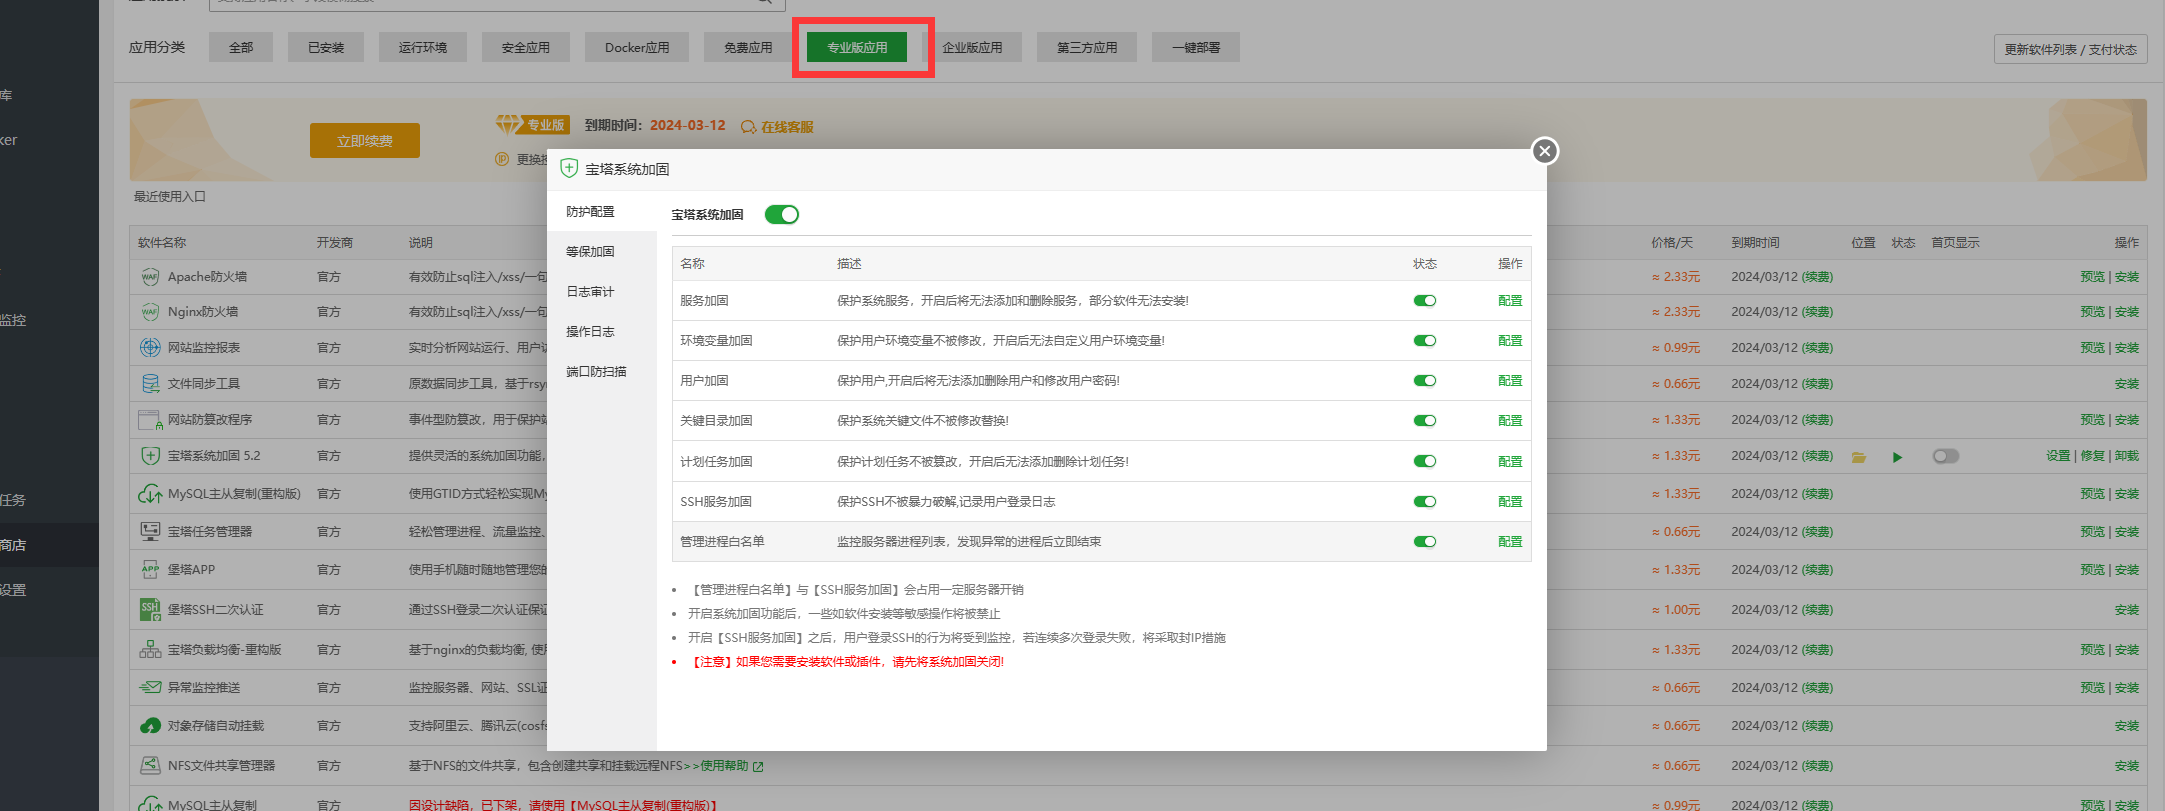
Task: Select the 一键部署 category tab
Action: pos(1196,47)
